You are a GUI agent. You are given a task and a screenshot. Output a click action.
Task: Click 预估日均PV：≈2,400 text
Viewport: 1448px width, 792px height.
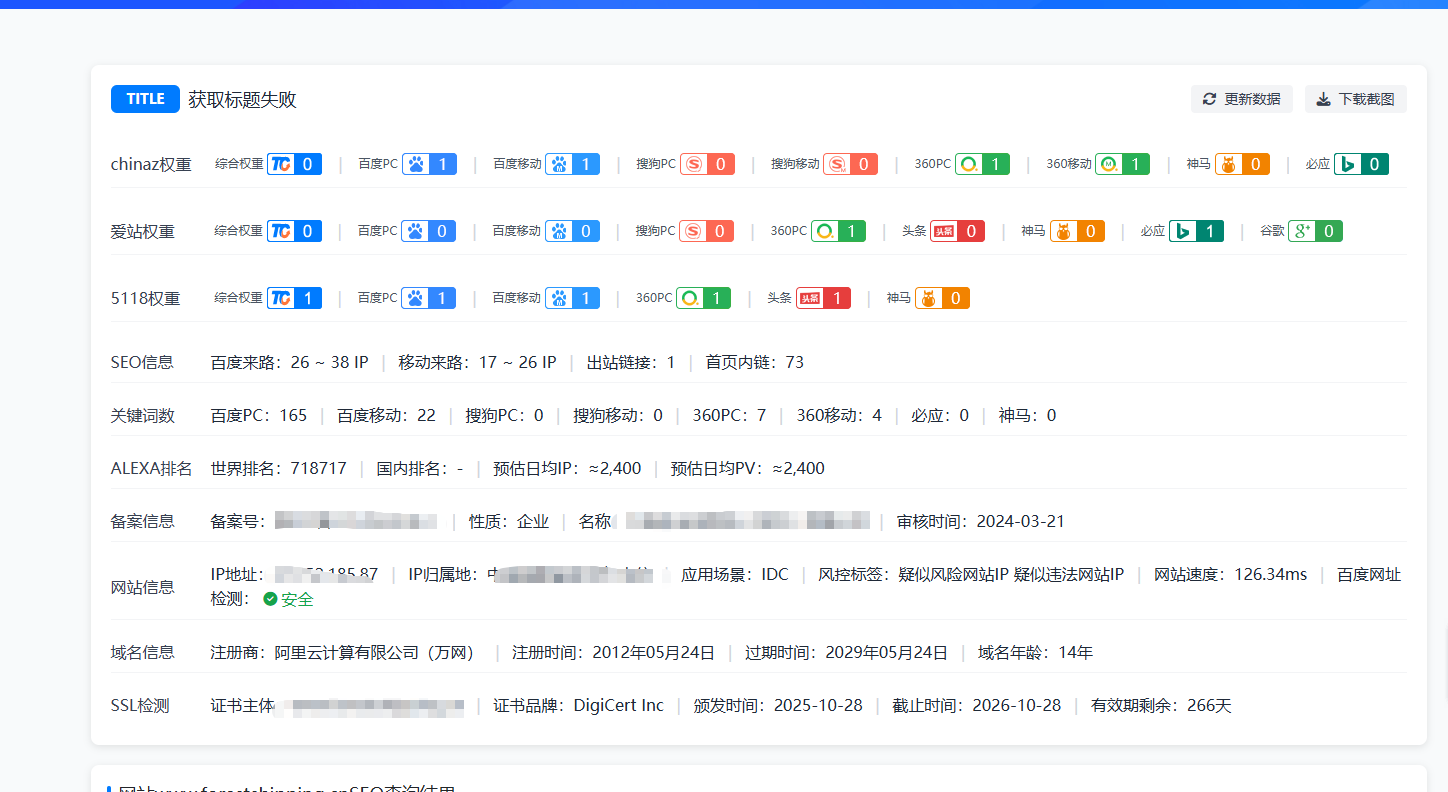pos(748,468)
